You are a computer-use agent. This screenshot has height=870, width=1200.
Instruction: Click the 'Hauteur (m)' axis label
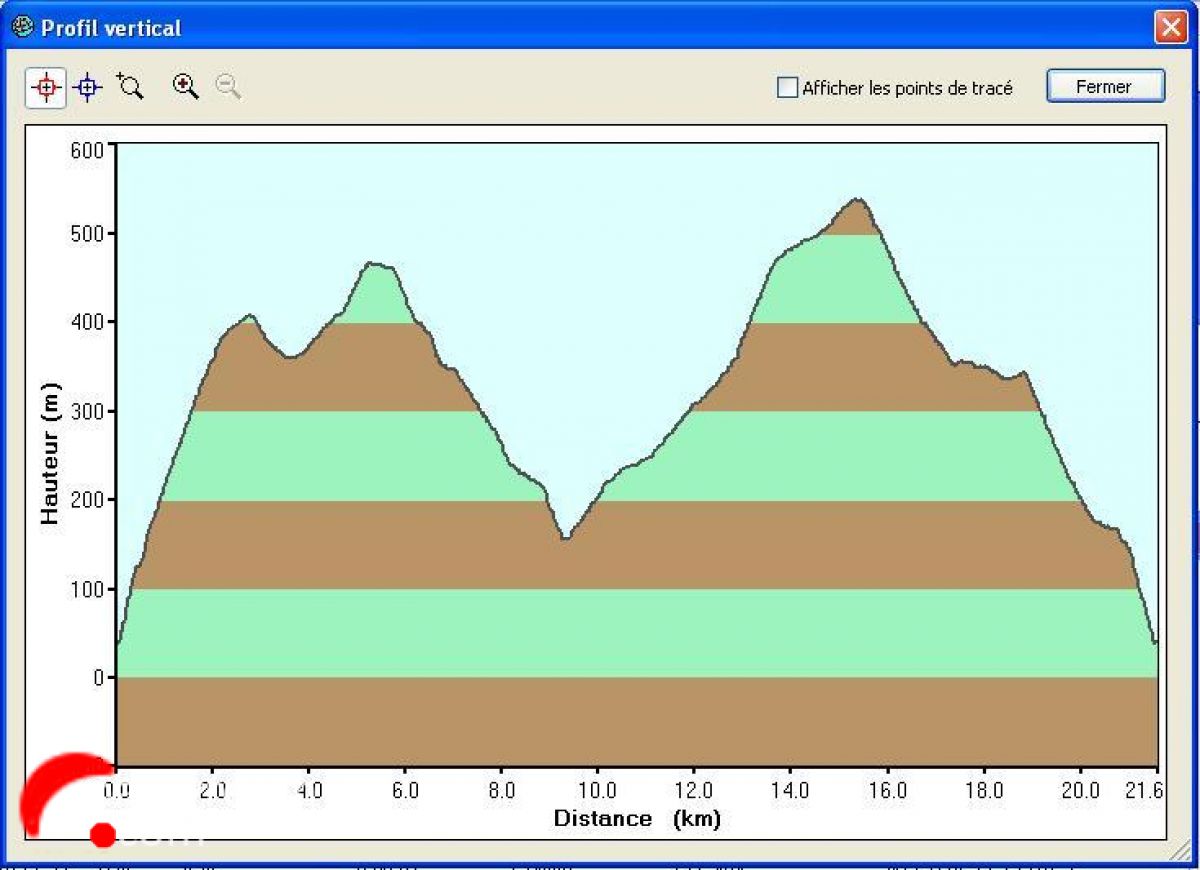coord(50,454)
